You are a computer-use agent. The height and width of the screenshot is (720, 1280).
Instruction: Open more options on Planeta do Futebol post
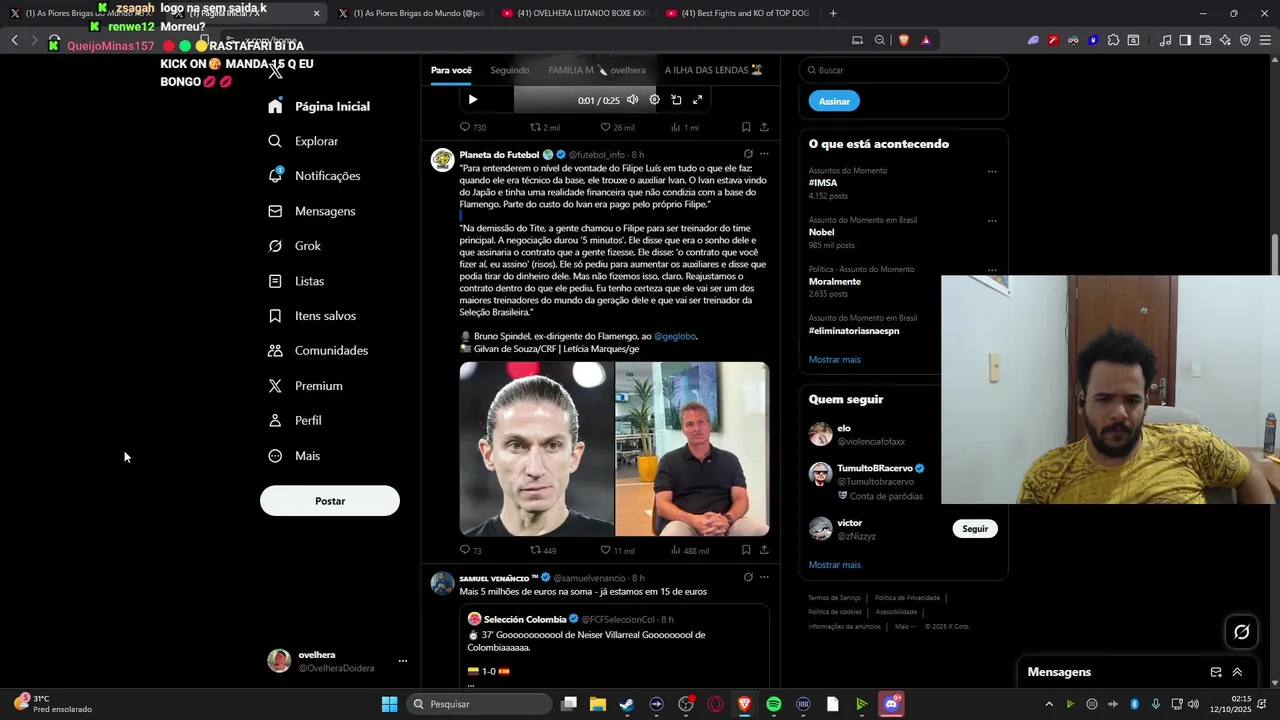764,154
